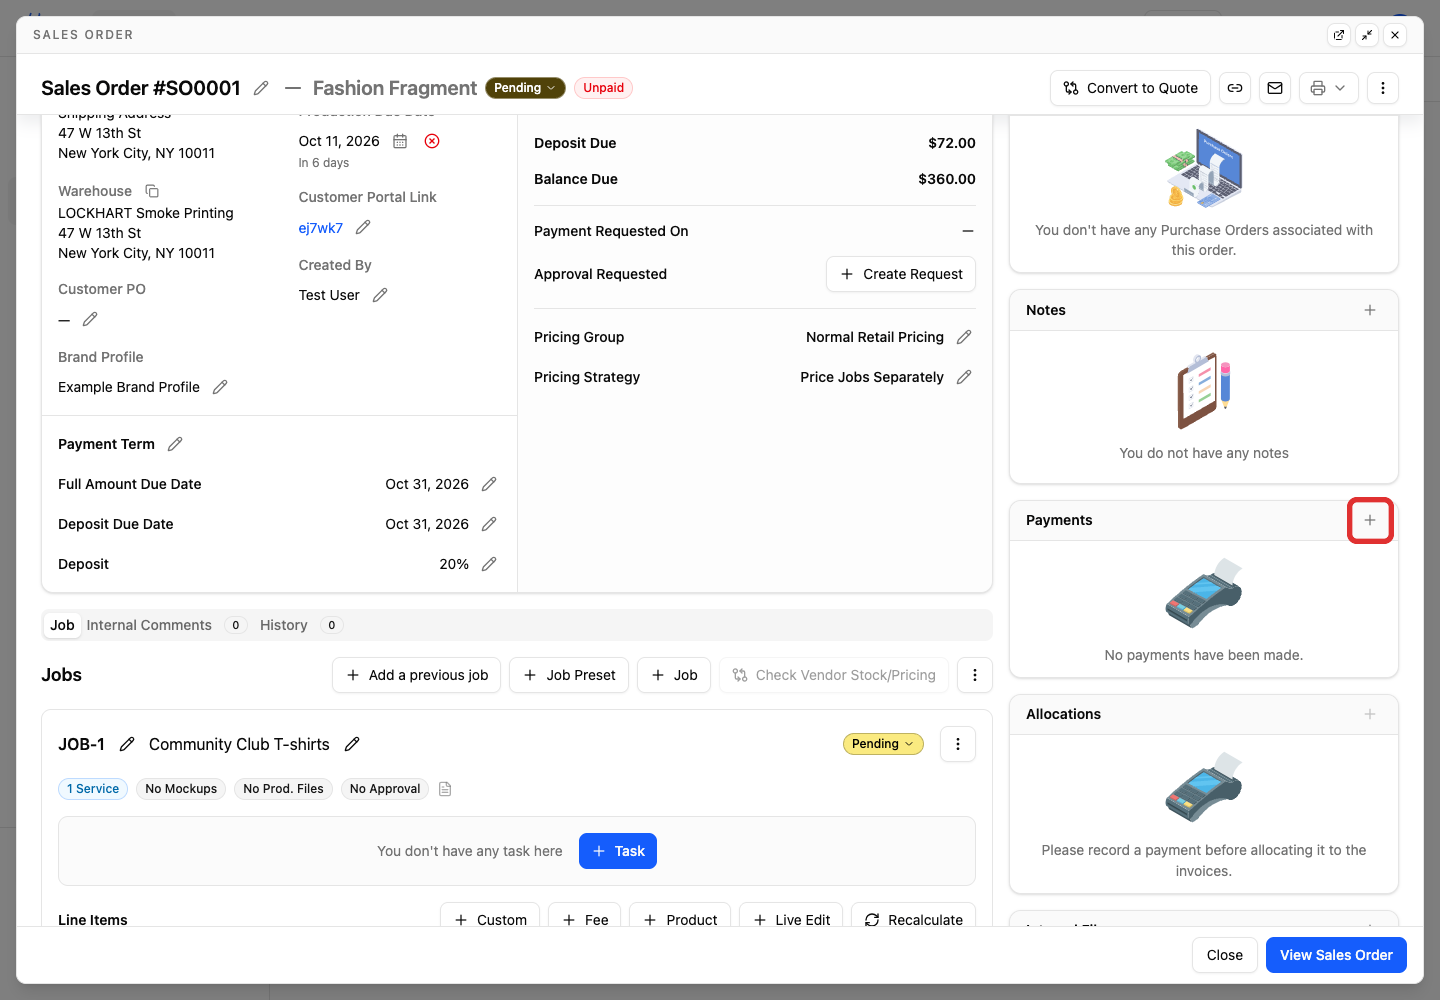Open the header three-dot more options menu
The image size is (1440, 1000).
click(1383, 88)
